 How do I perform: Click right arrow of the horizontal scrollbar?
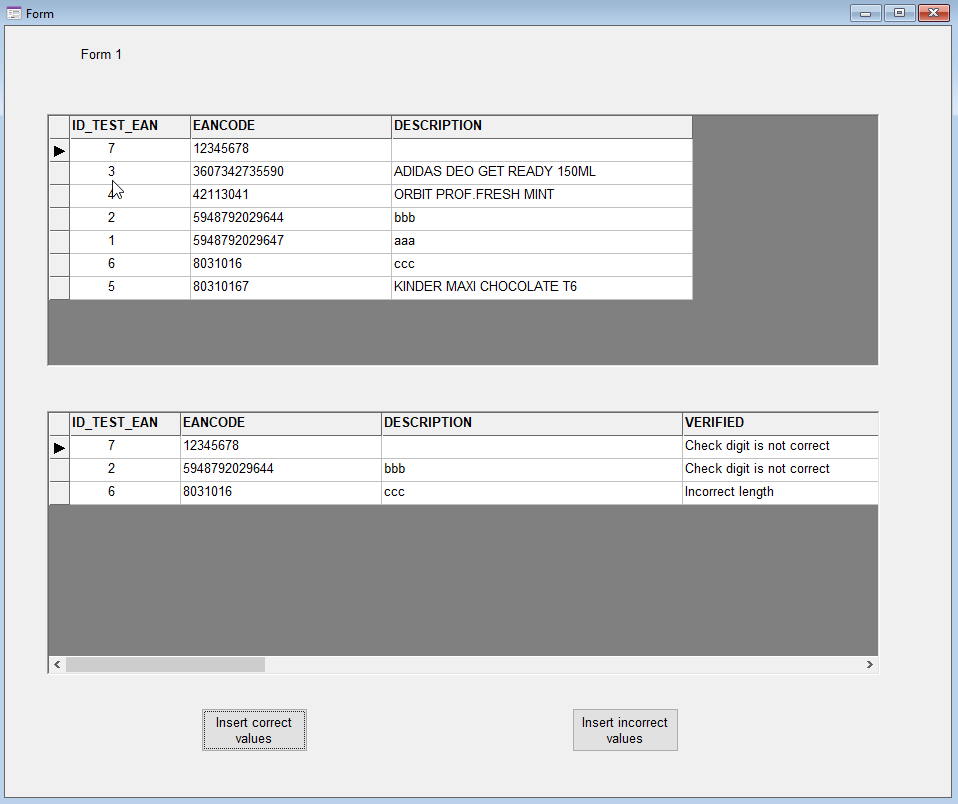click(x=869, y=664)
